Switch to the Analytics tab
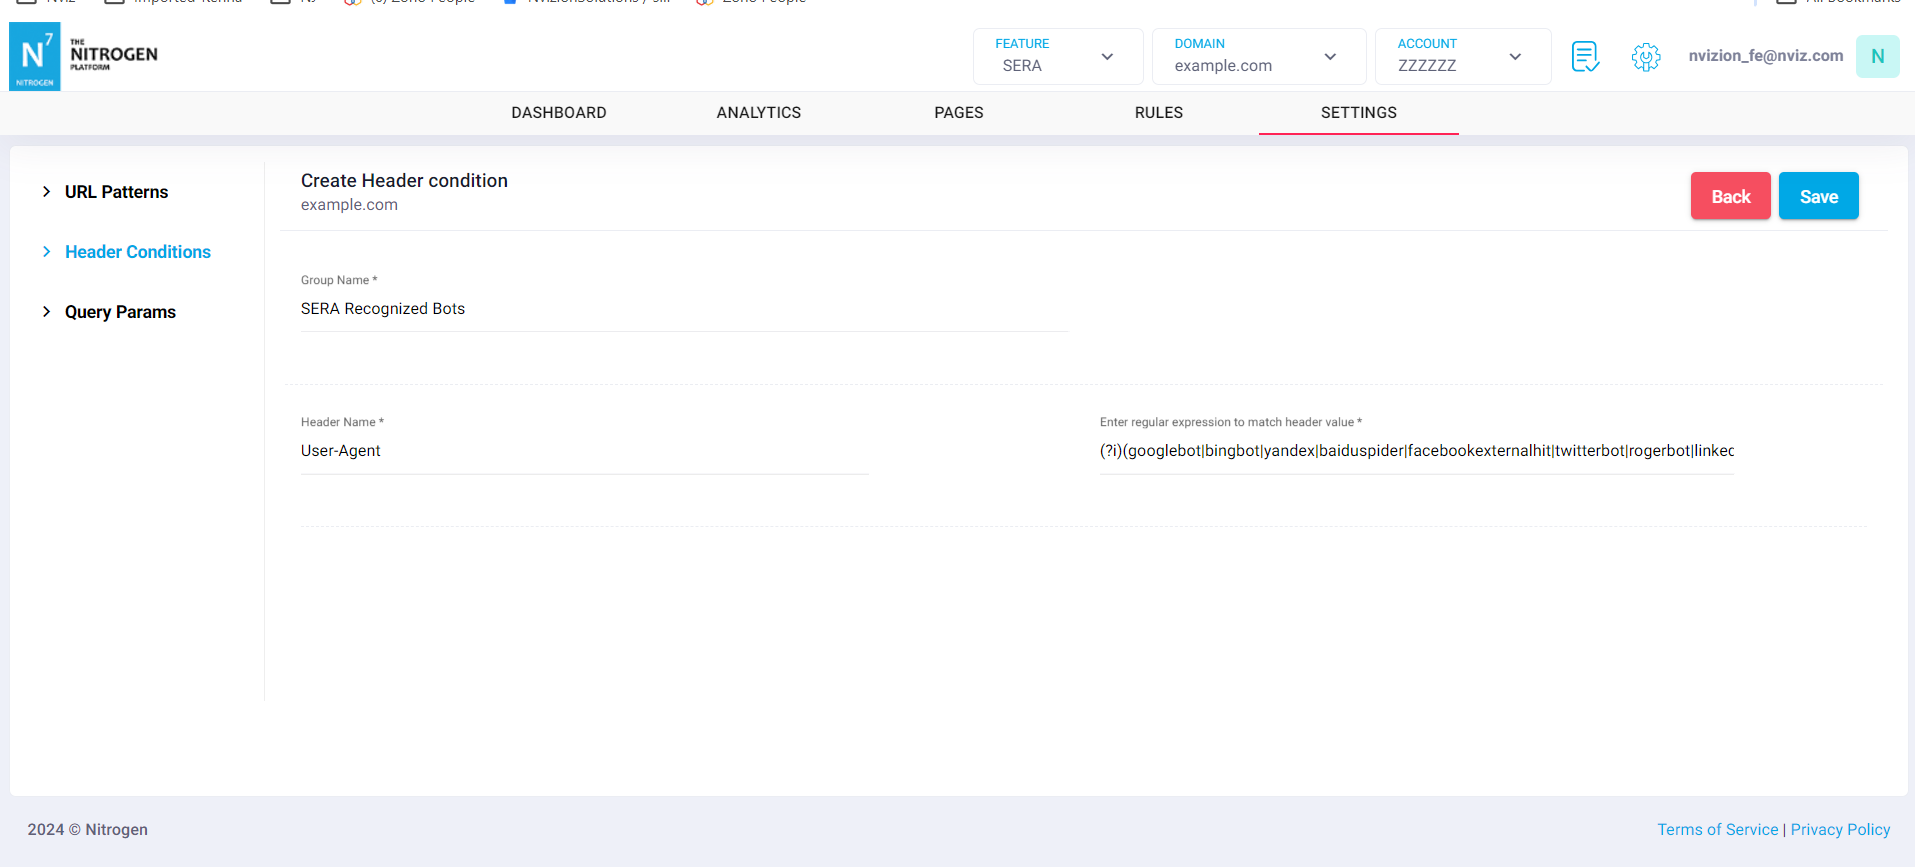Viewport: 1915px width, 867px height. tap(758, 113)
